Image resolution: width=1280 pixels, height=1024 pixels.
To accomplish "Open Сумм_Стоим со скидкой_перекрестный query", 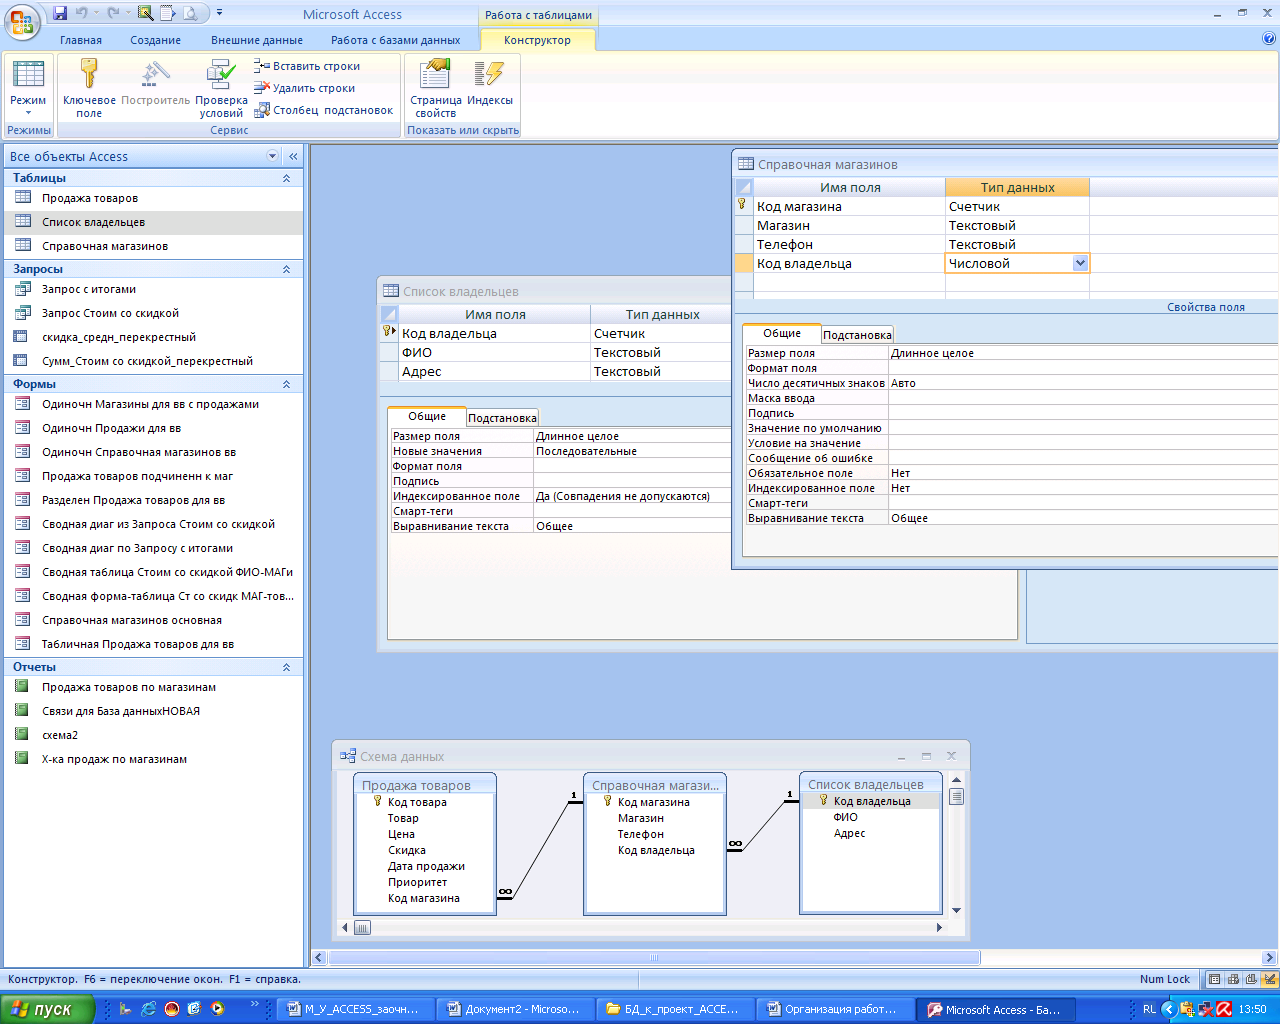I will click(153, 361).
